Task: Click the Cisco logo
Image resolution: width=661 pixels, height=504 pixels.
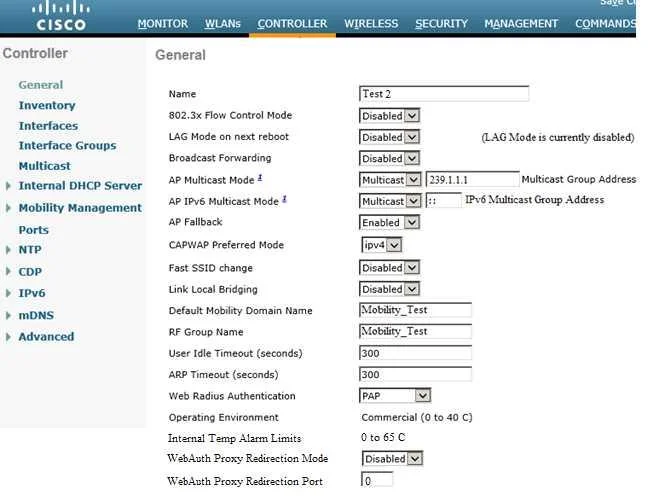Action: click(x=61, y=16)
